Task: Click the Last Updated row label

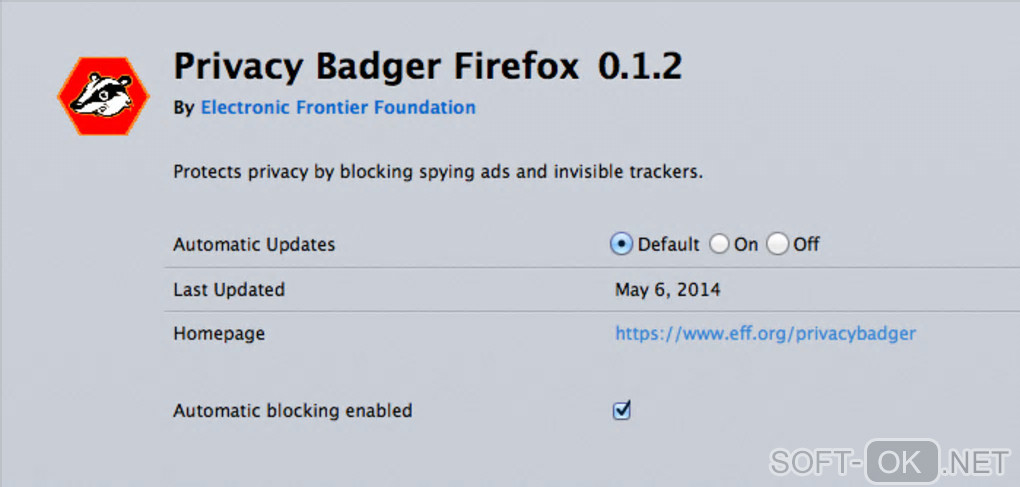Action: 229,290
